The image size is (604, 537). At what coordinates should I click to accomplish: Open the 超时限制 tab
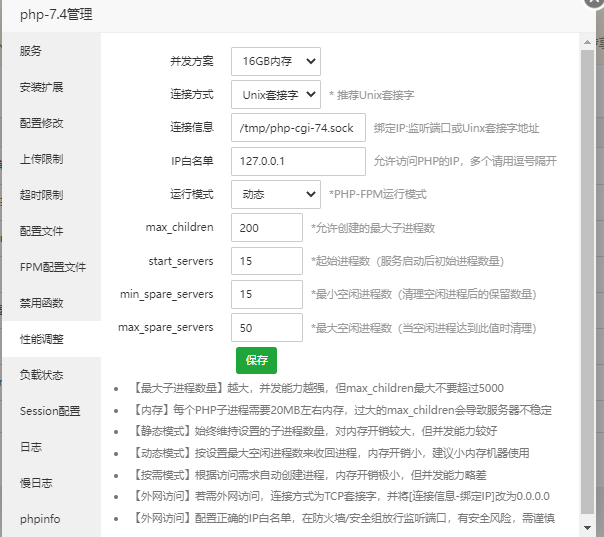[50, 195]
